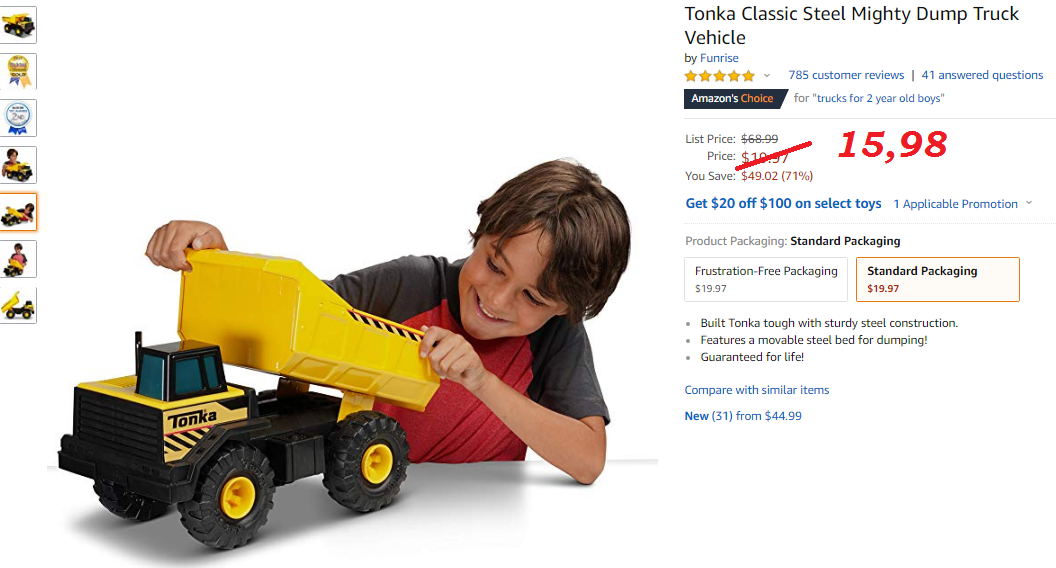Open Get $20 off $100 promotion
This screenshot has width=1056, height=568.
pyautogui.click(x=783, y=203)
